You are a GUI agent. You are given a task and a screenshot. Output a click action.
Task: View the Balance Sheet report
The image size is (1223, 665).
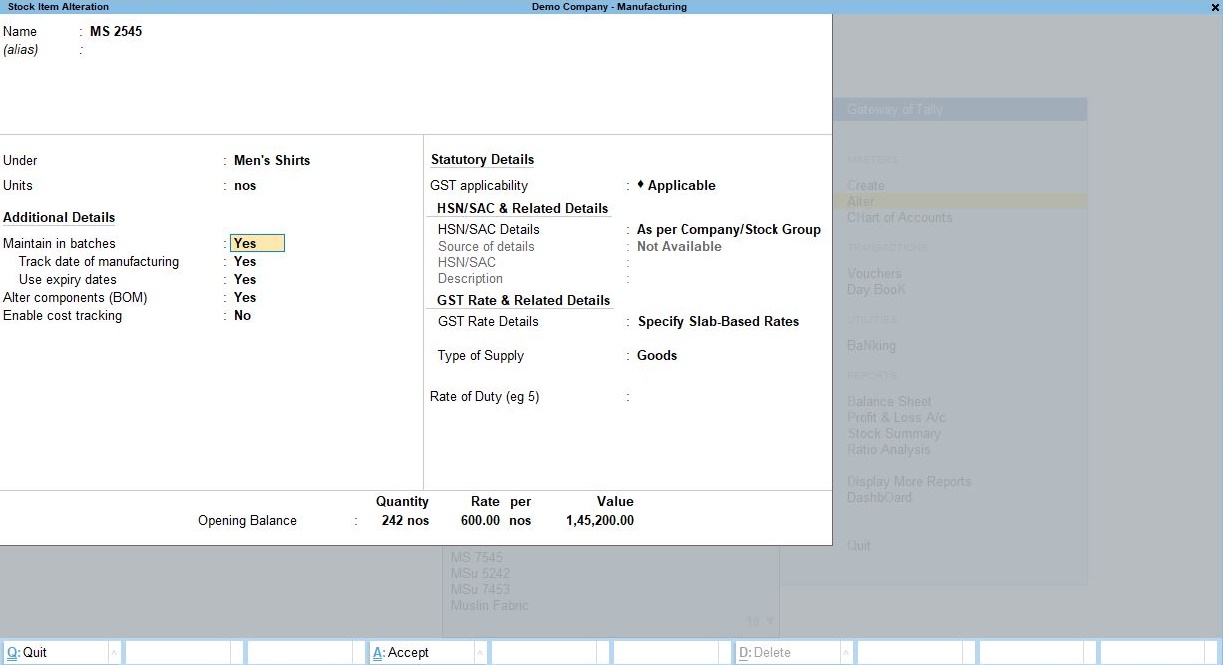click(889, 401)
